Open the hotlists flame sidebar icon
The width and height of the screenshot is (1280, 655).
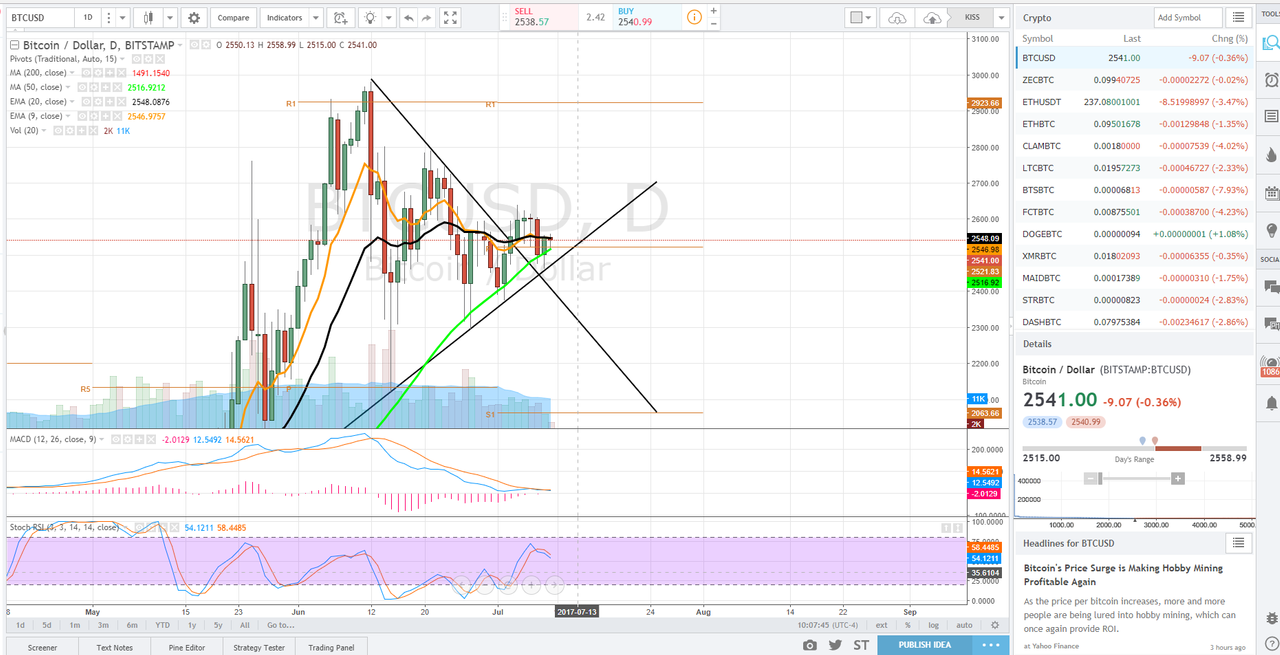[x=1270, y=155]
